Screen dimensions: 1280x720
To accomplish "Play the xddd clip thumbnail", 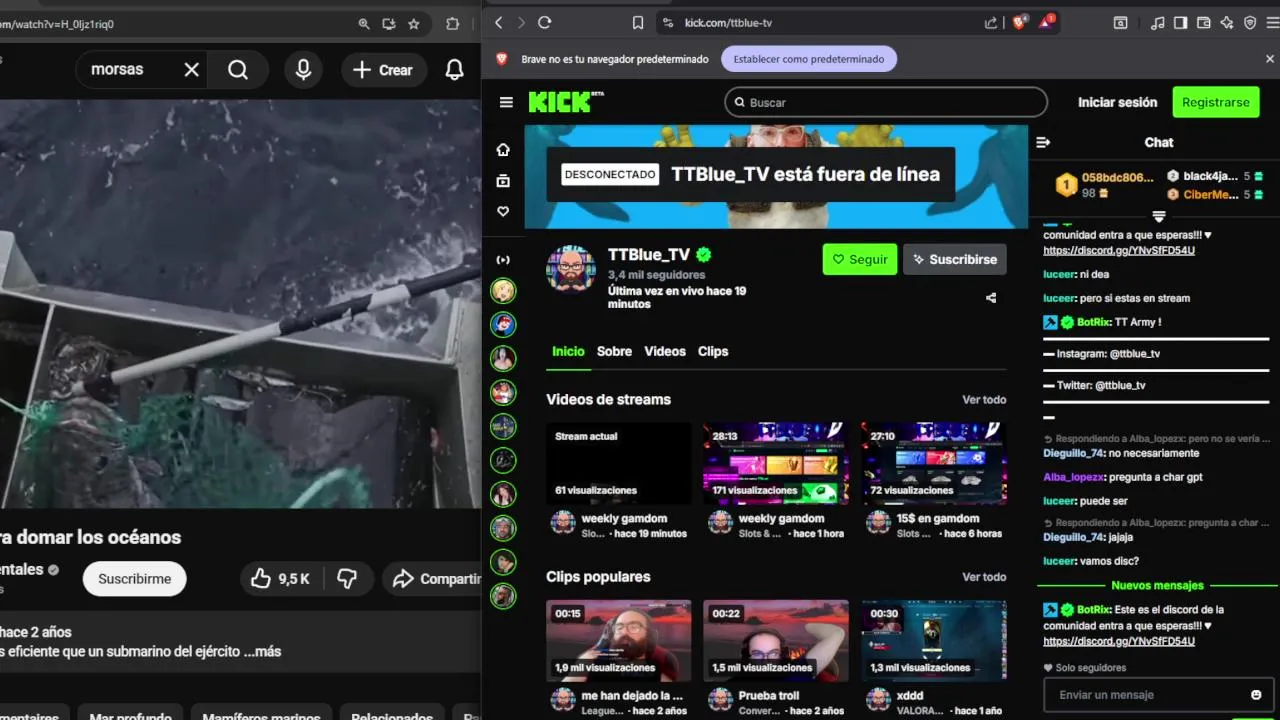I will coord(934,641).
